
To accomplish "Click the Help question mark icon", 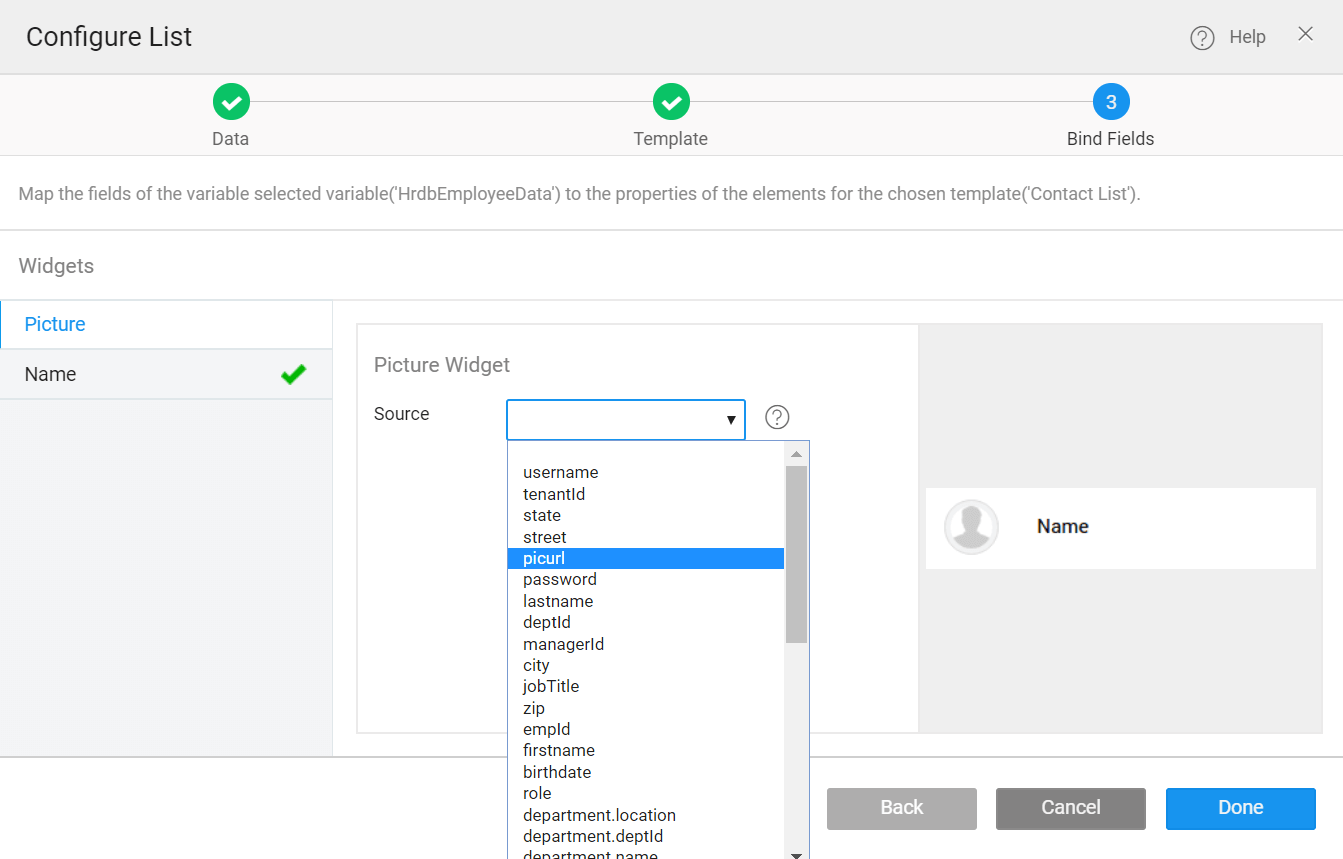I will [x=1201, y=38].
